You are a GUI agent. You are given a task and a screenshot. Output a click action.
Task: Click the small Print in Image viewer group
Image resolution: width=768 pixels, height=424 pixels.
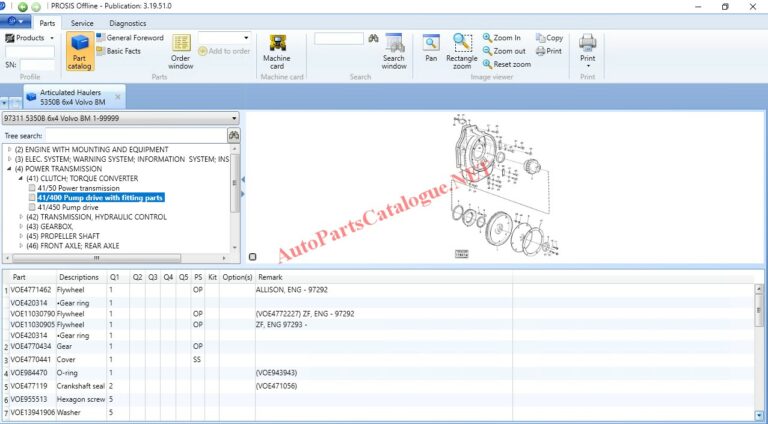(549, 51)
